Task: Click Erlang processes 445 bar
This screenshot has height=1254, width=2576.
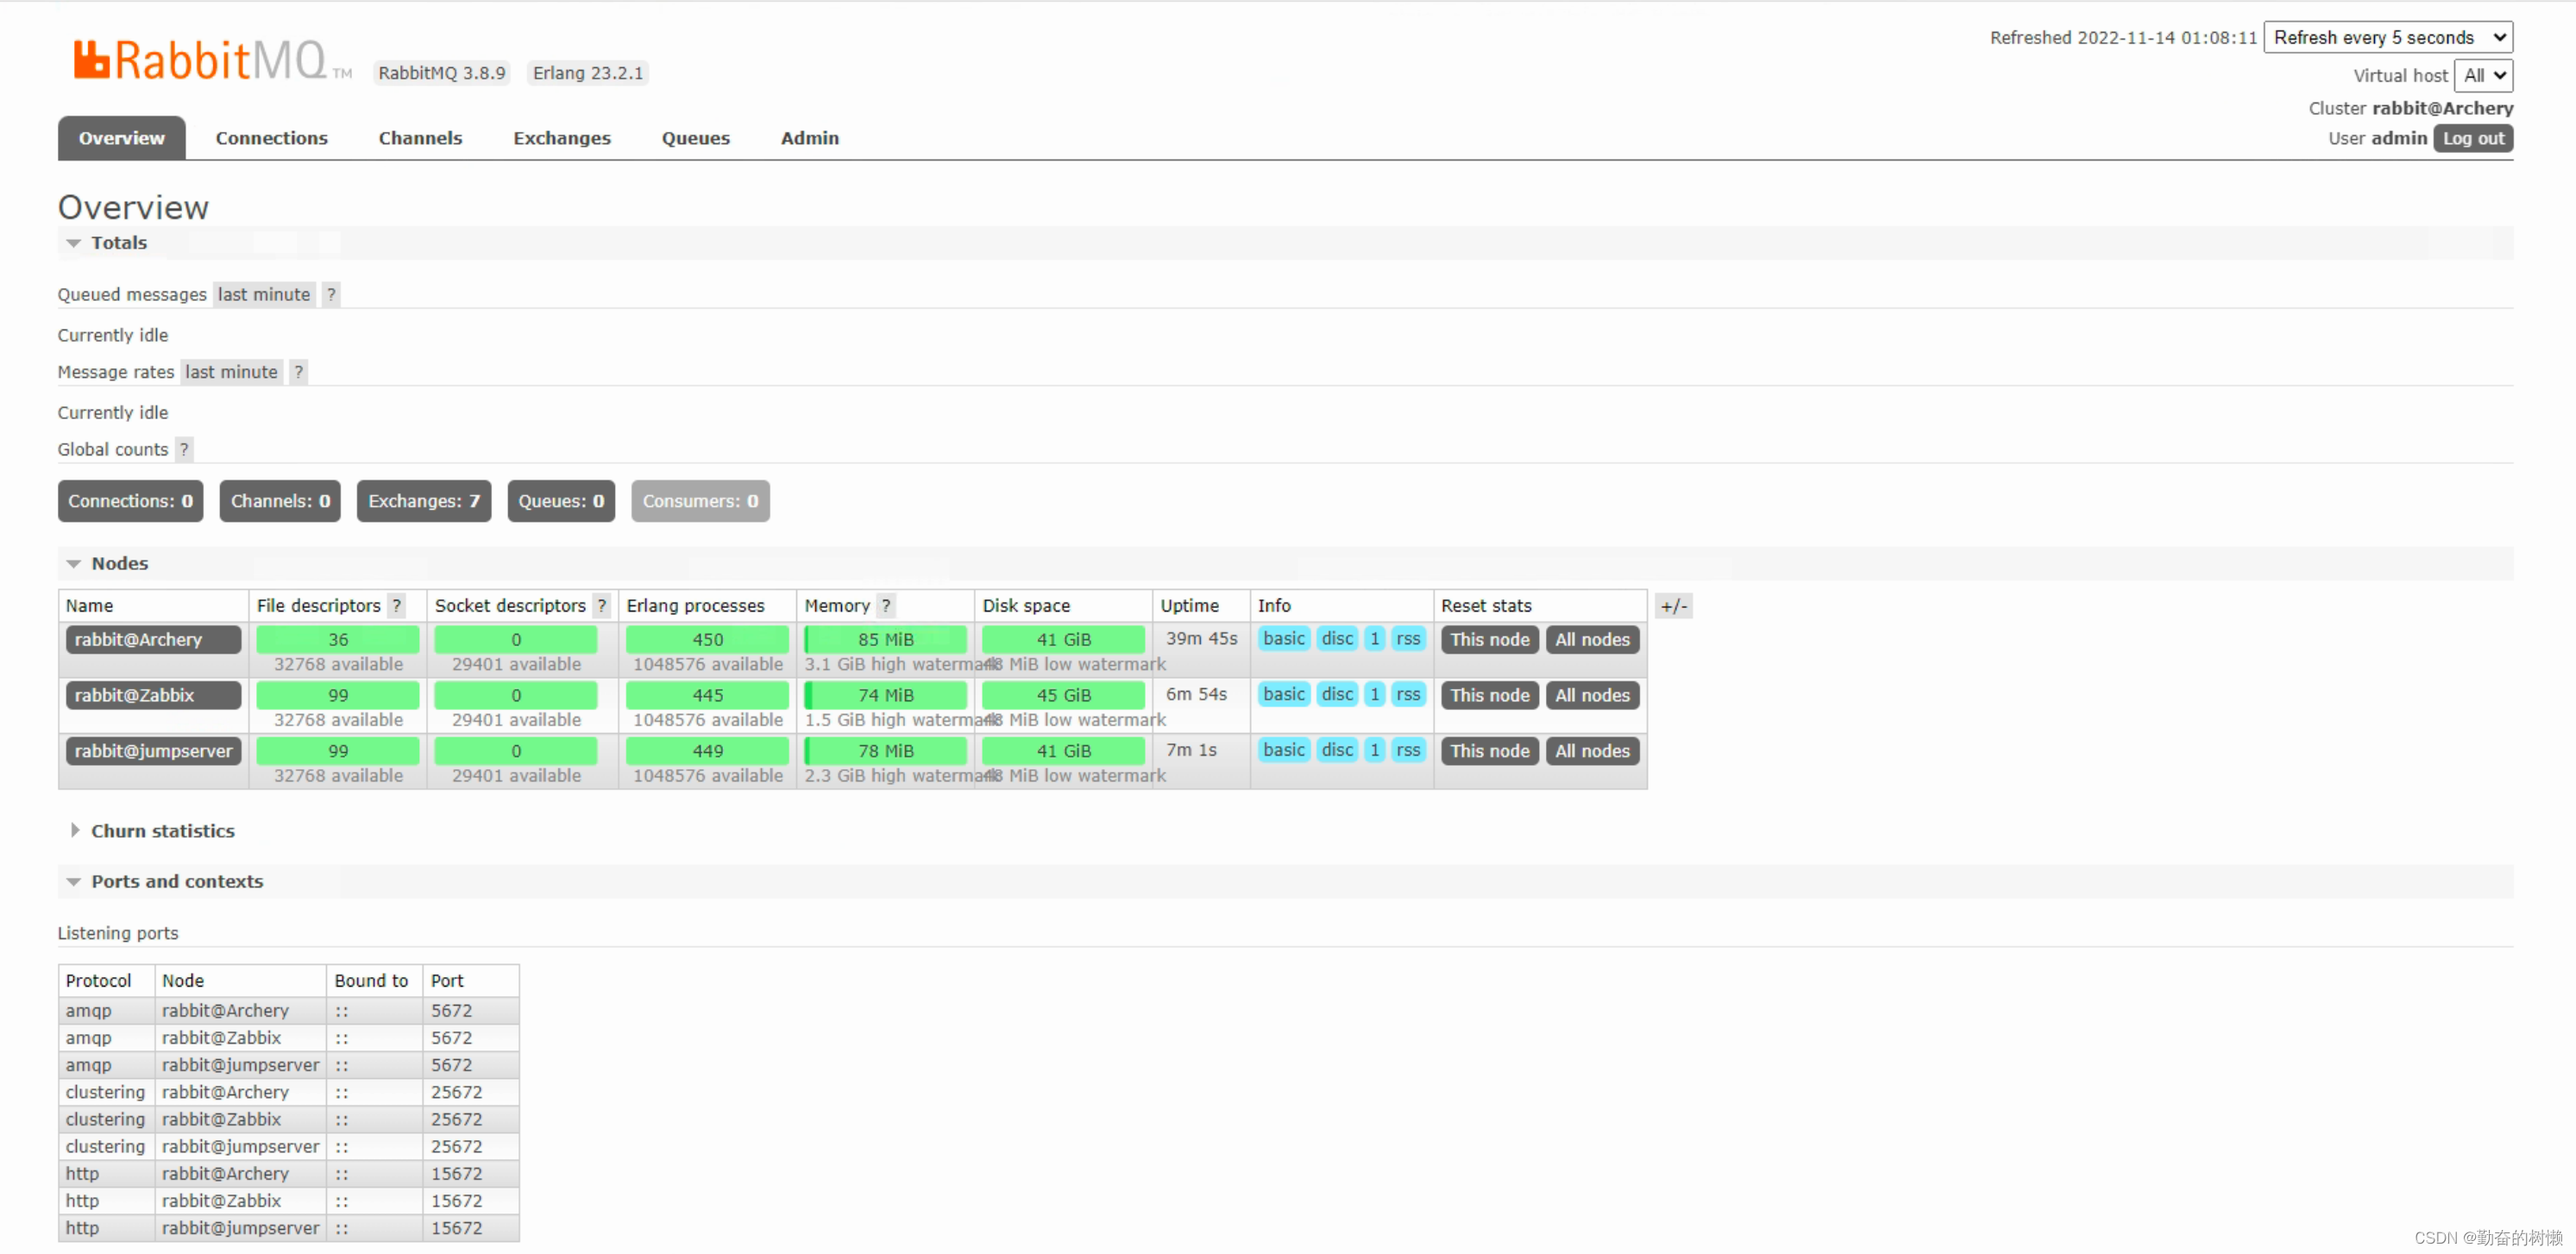Action: click(x=707, y=695)
